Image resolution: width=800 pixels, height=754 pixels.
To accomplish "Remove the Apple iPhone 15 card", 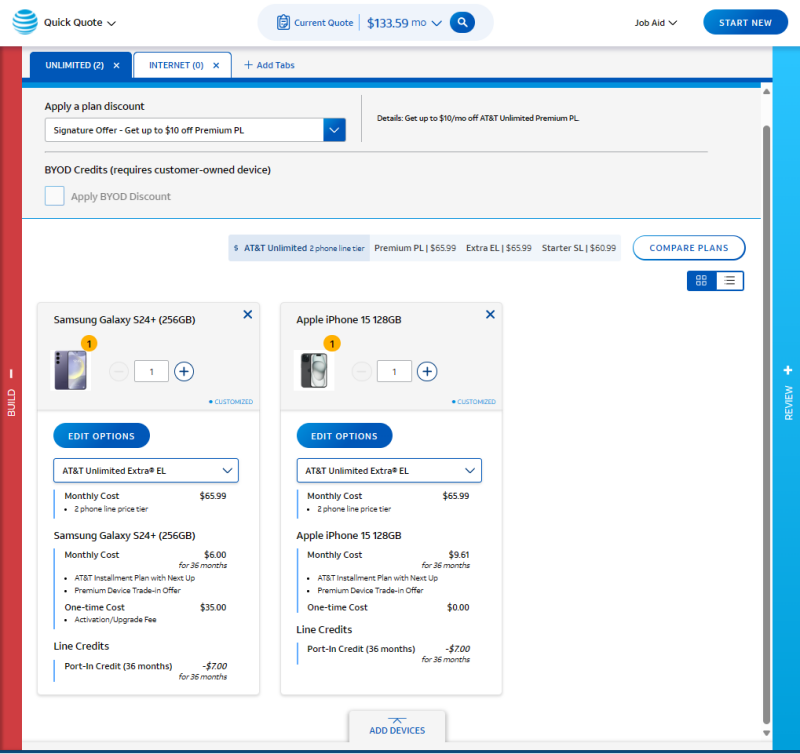I will point(490,315).
